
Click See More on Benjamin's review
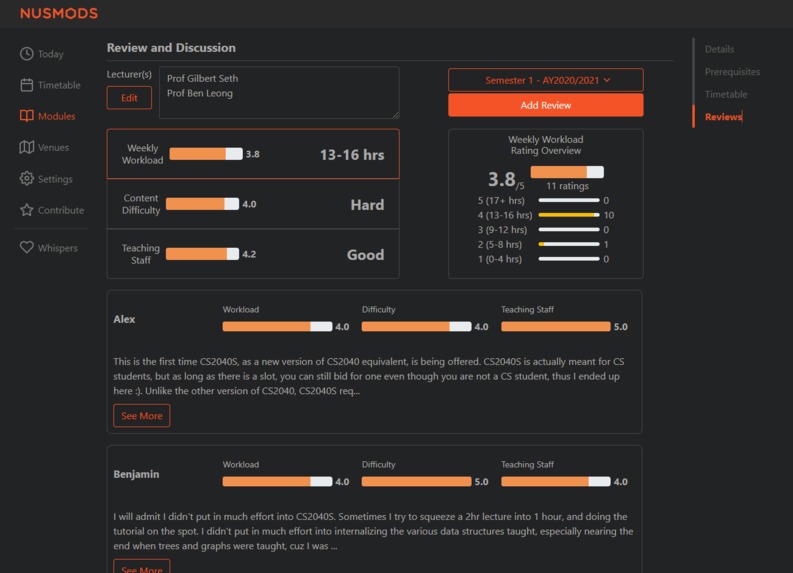point(142,566)
